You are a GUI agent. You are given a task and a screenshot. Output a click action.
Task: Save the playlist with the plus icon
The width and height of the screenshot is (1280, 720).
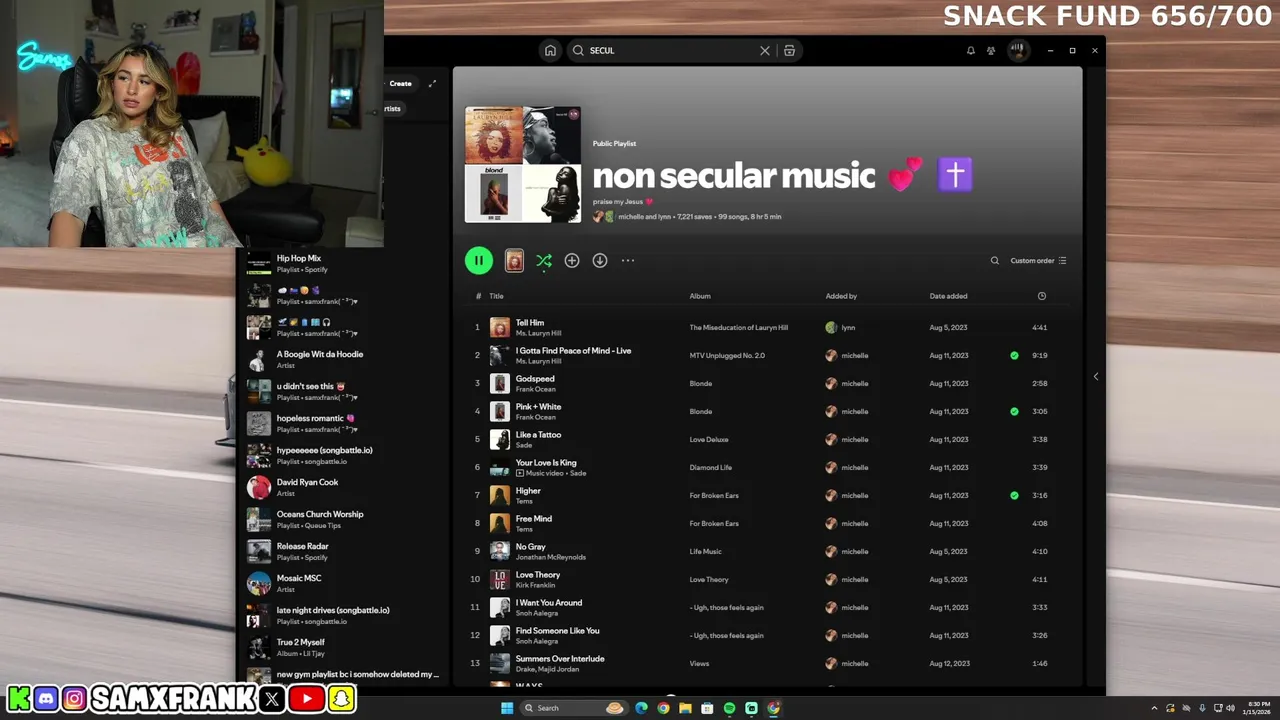click(x=572, y=260)
